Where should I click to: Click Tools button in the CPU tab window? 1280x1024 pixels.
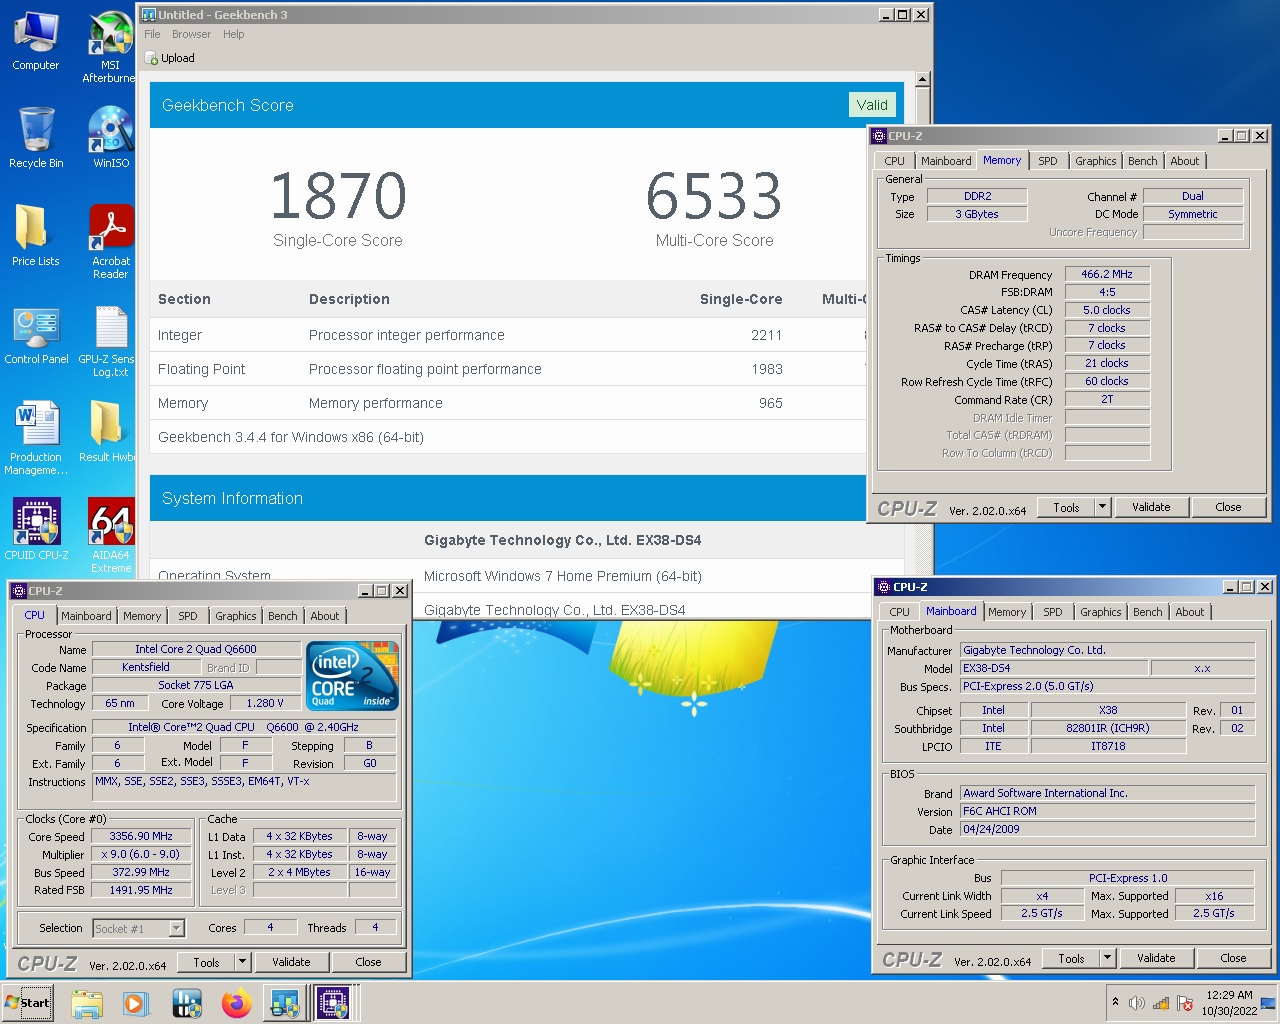pos(206,962)
